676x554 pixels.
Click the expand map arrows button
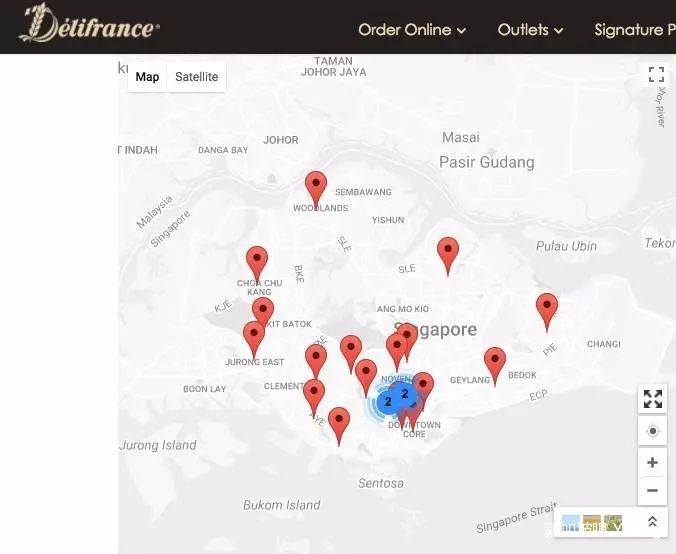653,399
